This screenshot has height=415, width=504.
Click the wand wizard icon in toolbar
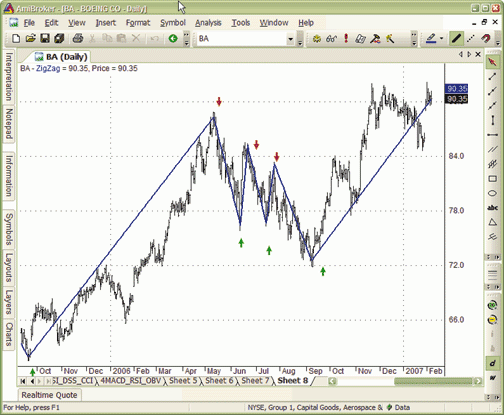click(390, 39)
